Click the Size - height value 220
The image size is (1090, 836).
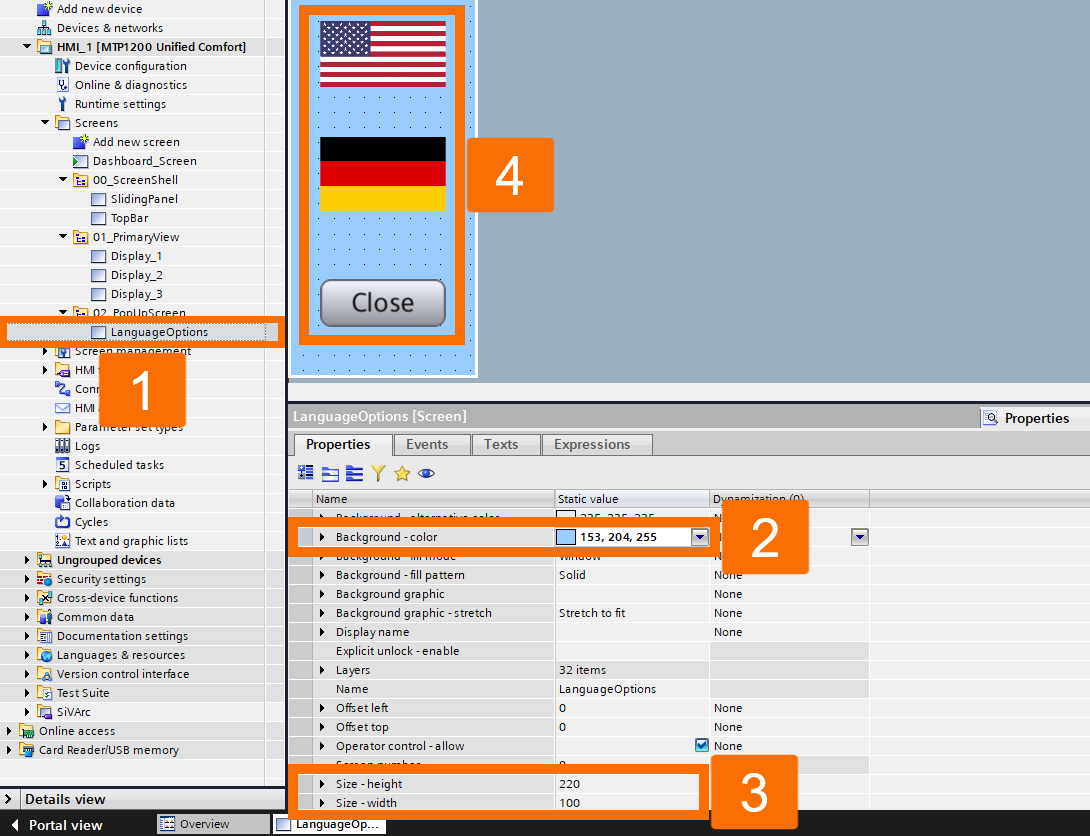coord(569,784)
